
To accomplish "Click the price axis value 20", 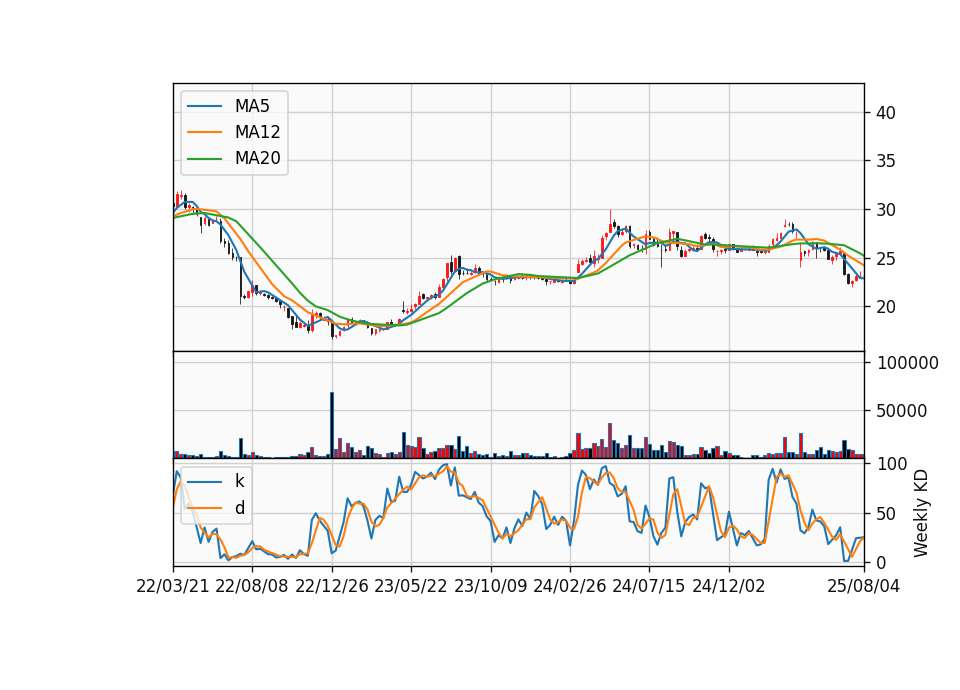I will [x=886, y=307].
